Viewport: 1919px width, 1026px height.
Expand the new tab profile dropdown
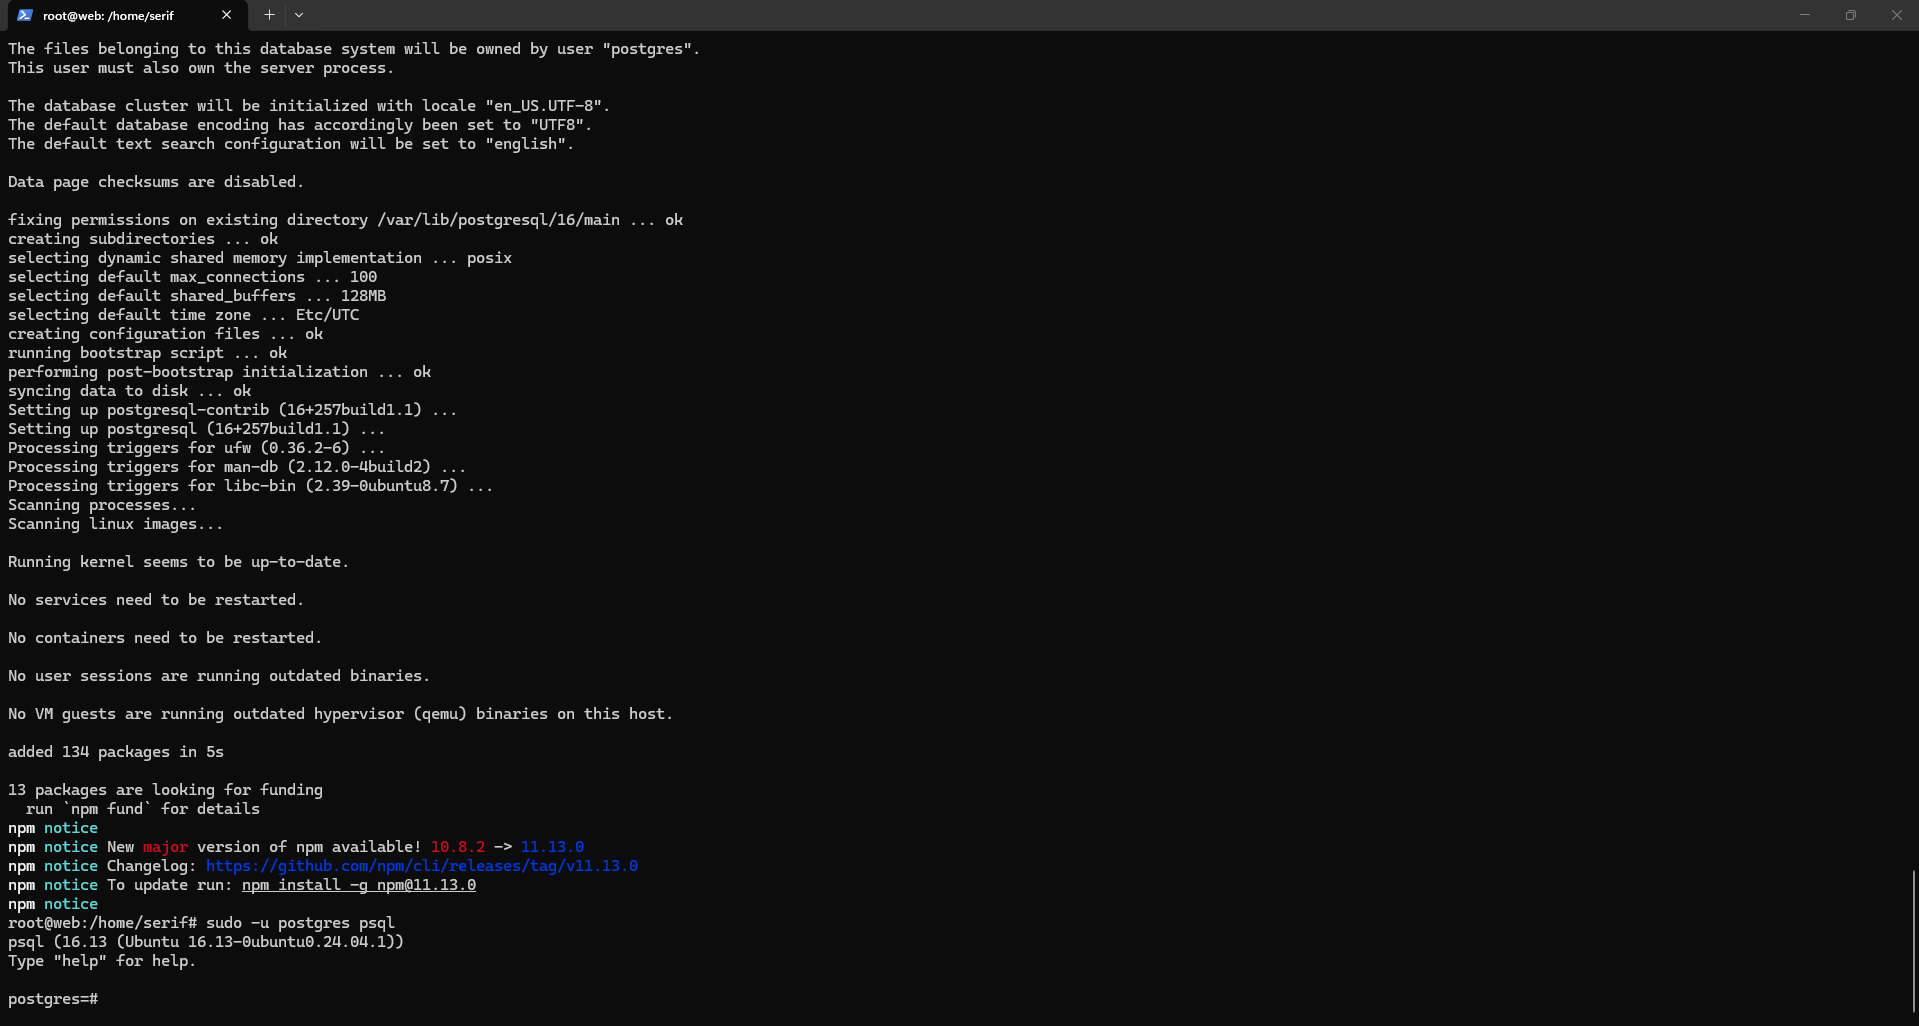(x=299, y=15)
